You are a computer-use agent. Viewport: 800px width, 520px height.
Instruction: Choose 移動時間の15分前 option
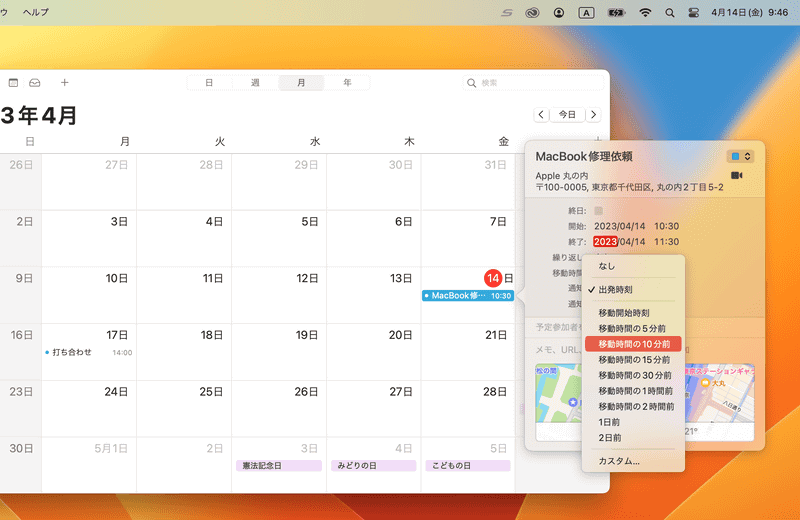[633, 360]
